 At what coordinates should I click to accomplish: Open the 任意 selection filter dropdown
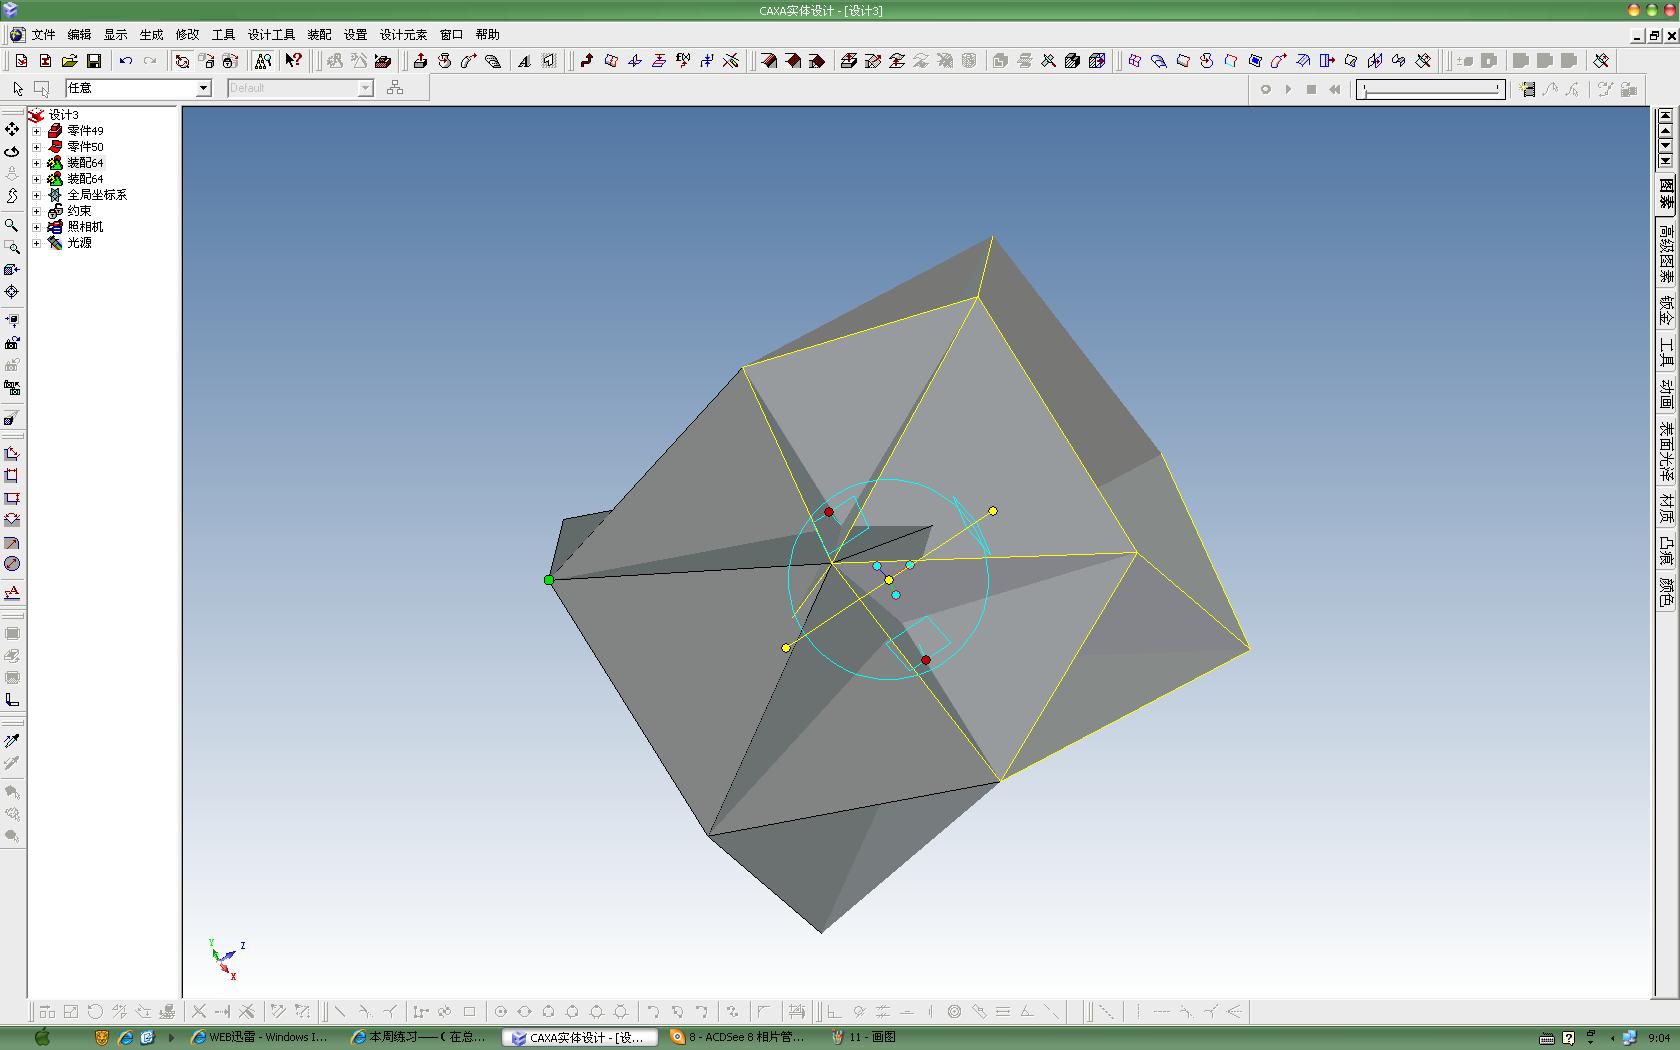pos(138,88)
